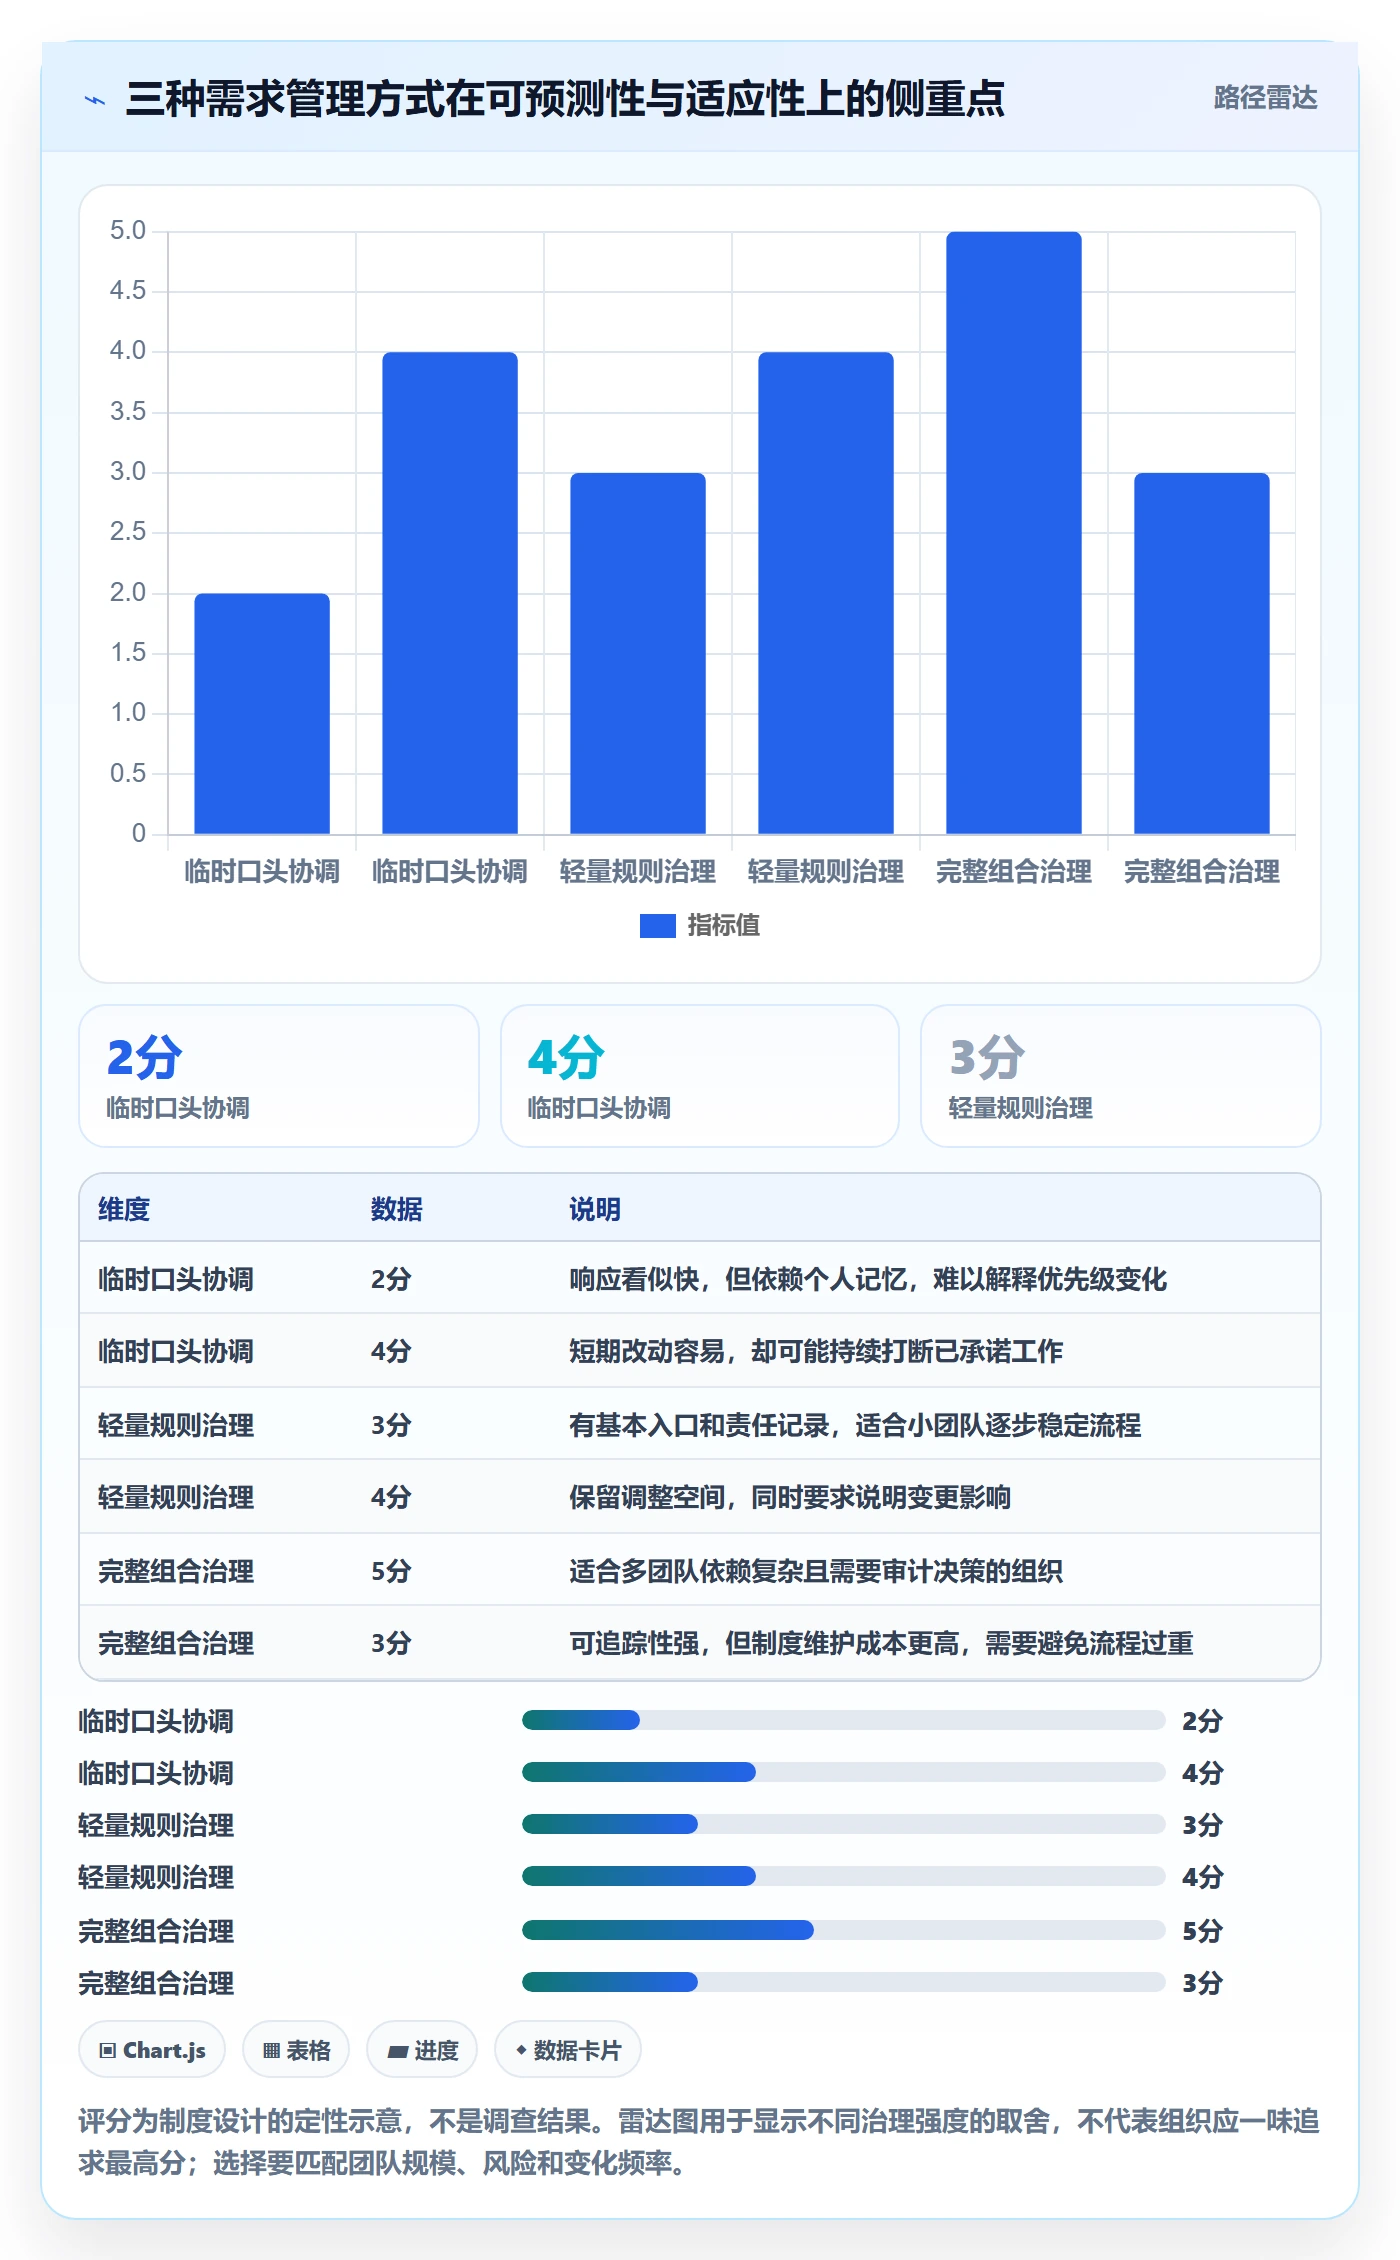This screenshot has width=1400, height=2260.
Task: Click the 说明 table column header
Action: tap(595, 1209)
